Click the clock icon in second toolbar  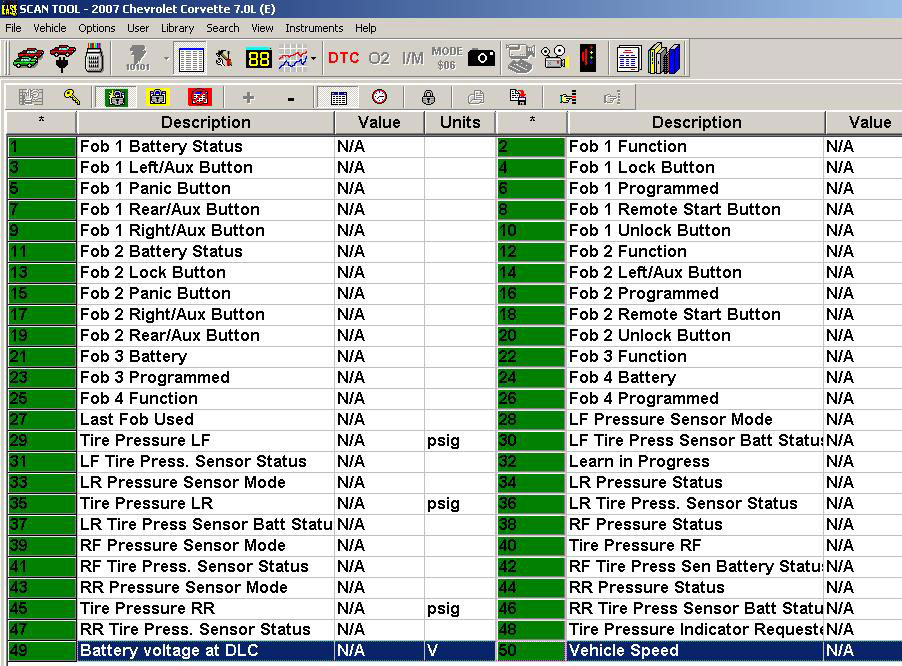point(380,97)
